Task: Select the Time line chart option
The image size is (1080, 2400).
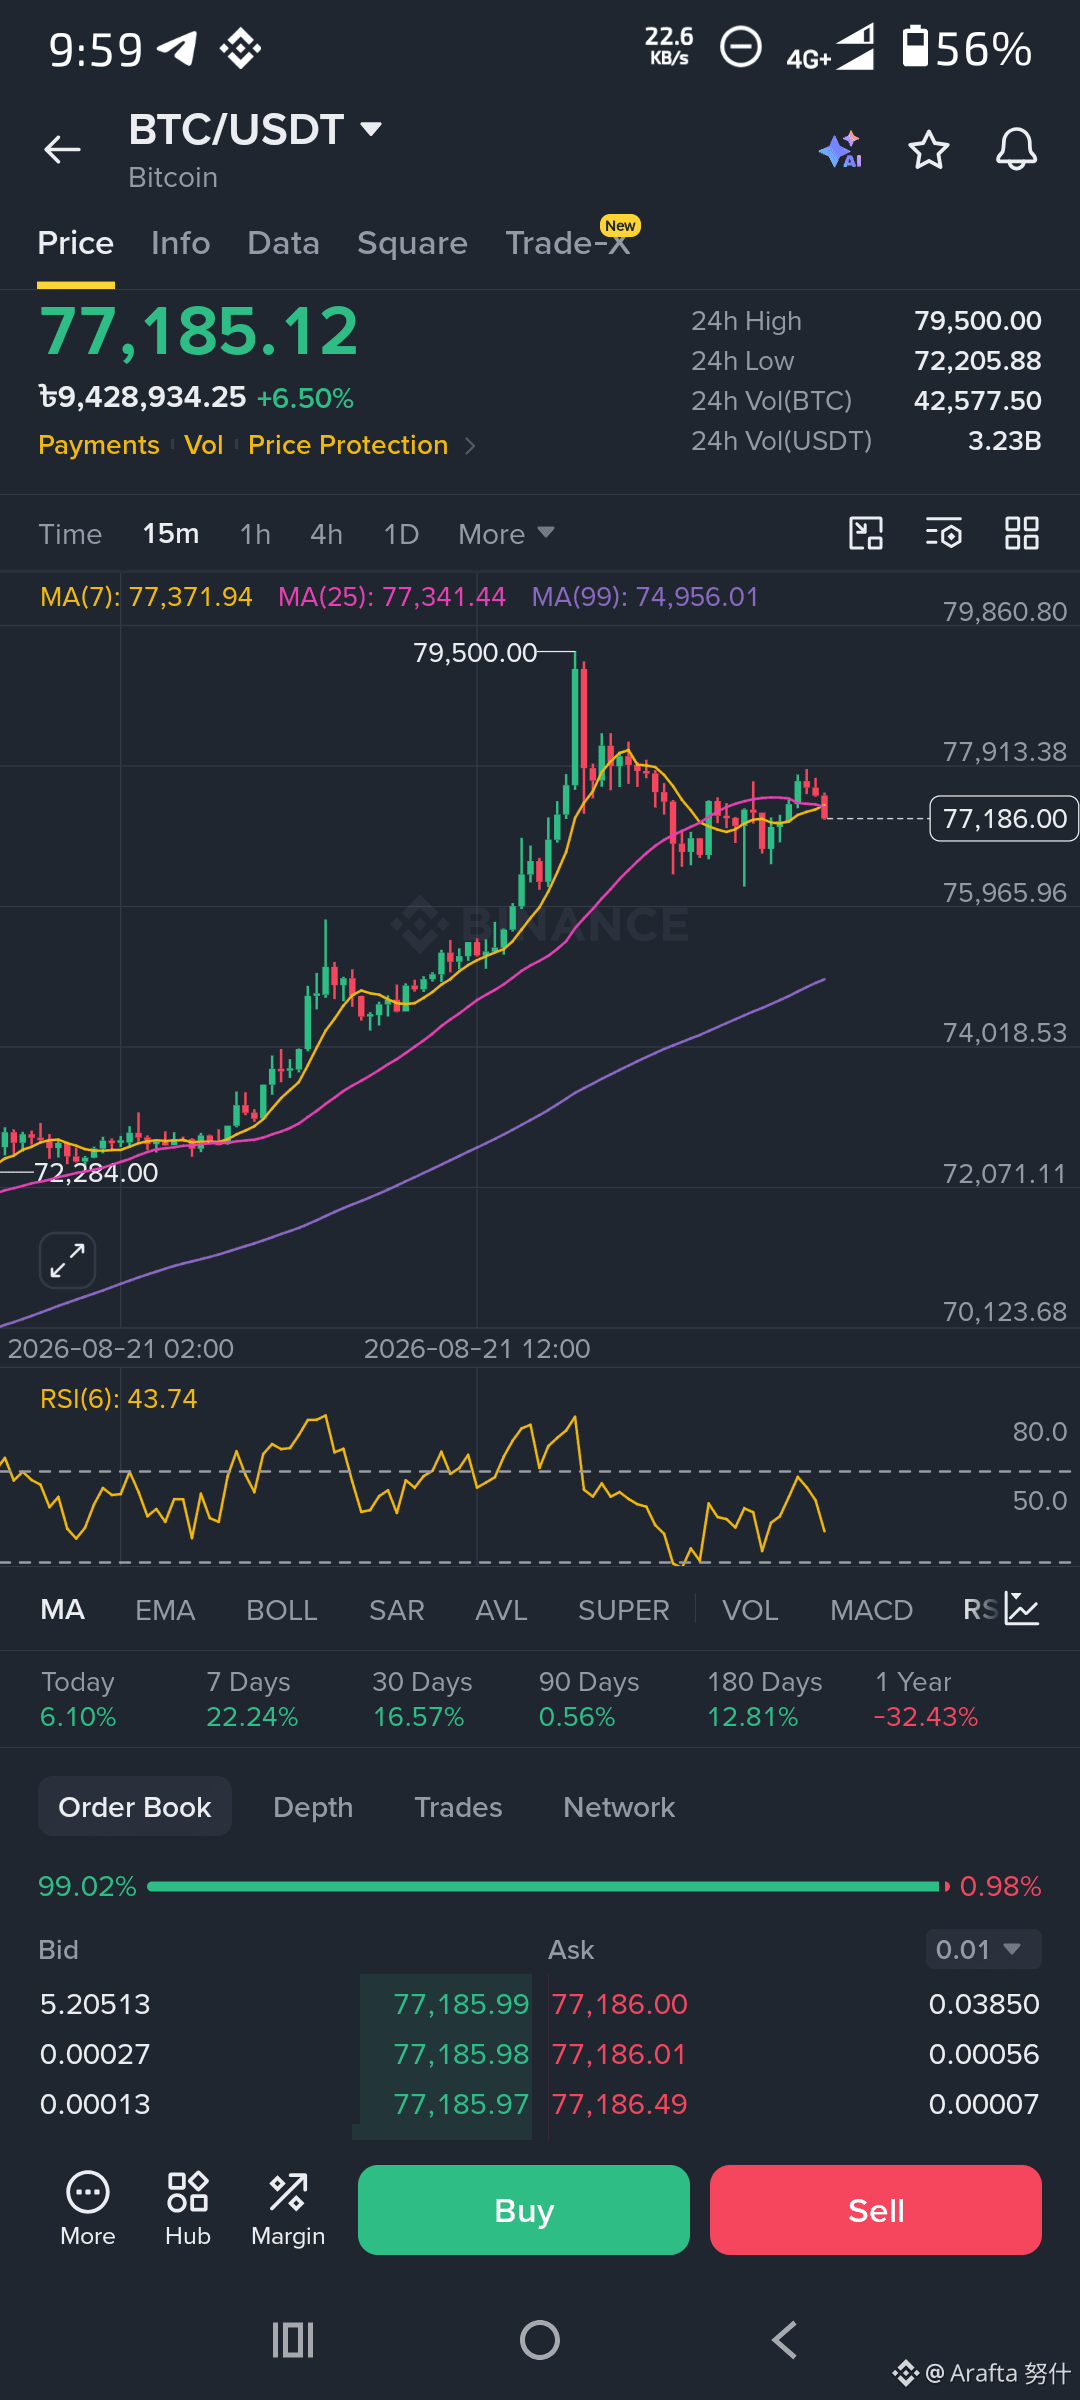Action: [x=71, y=534]
